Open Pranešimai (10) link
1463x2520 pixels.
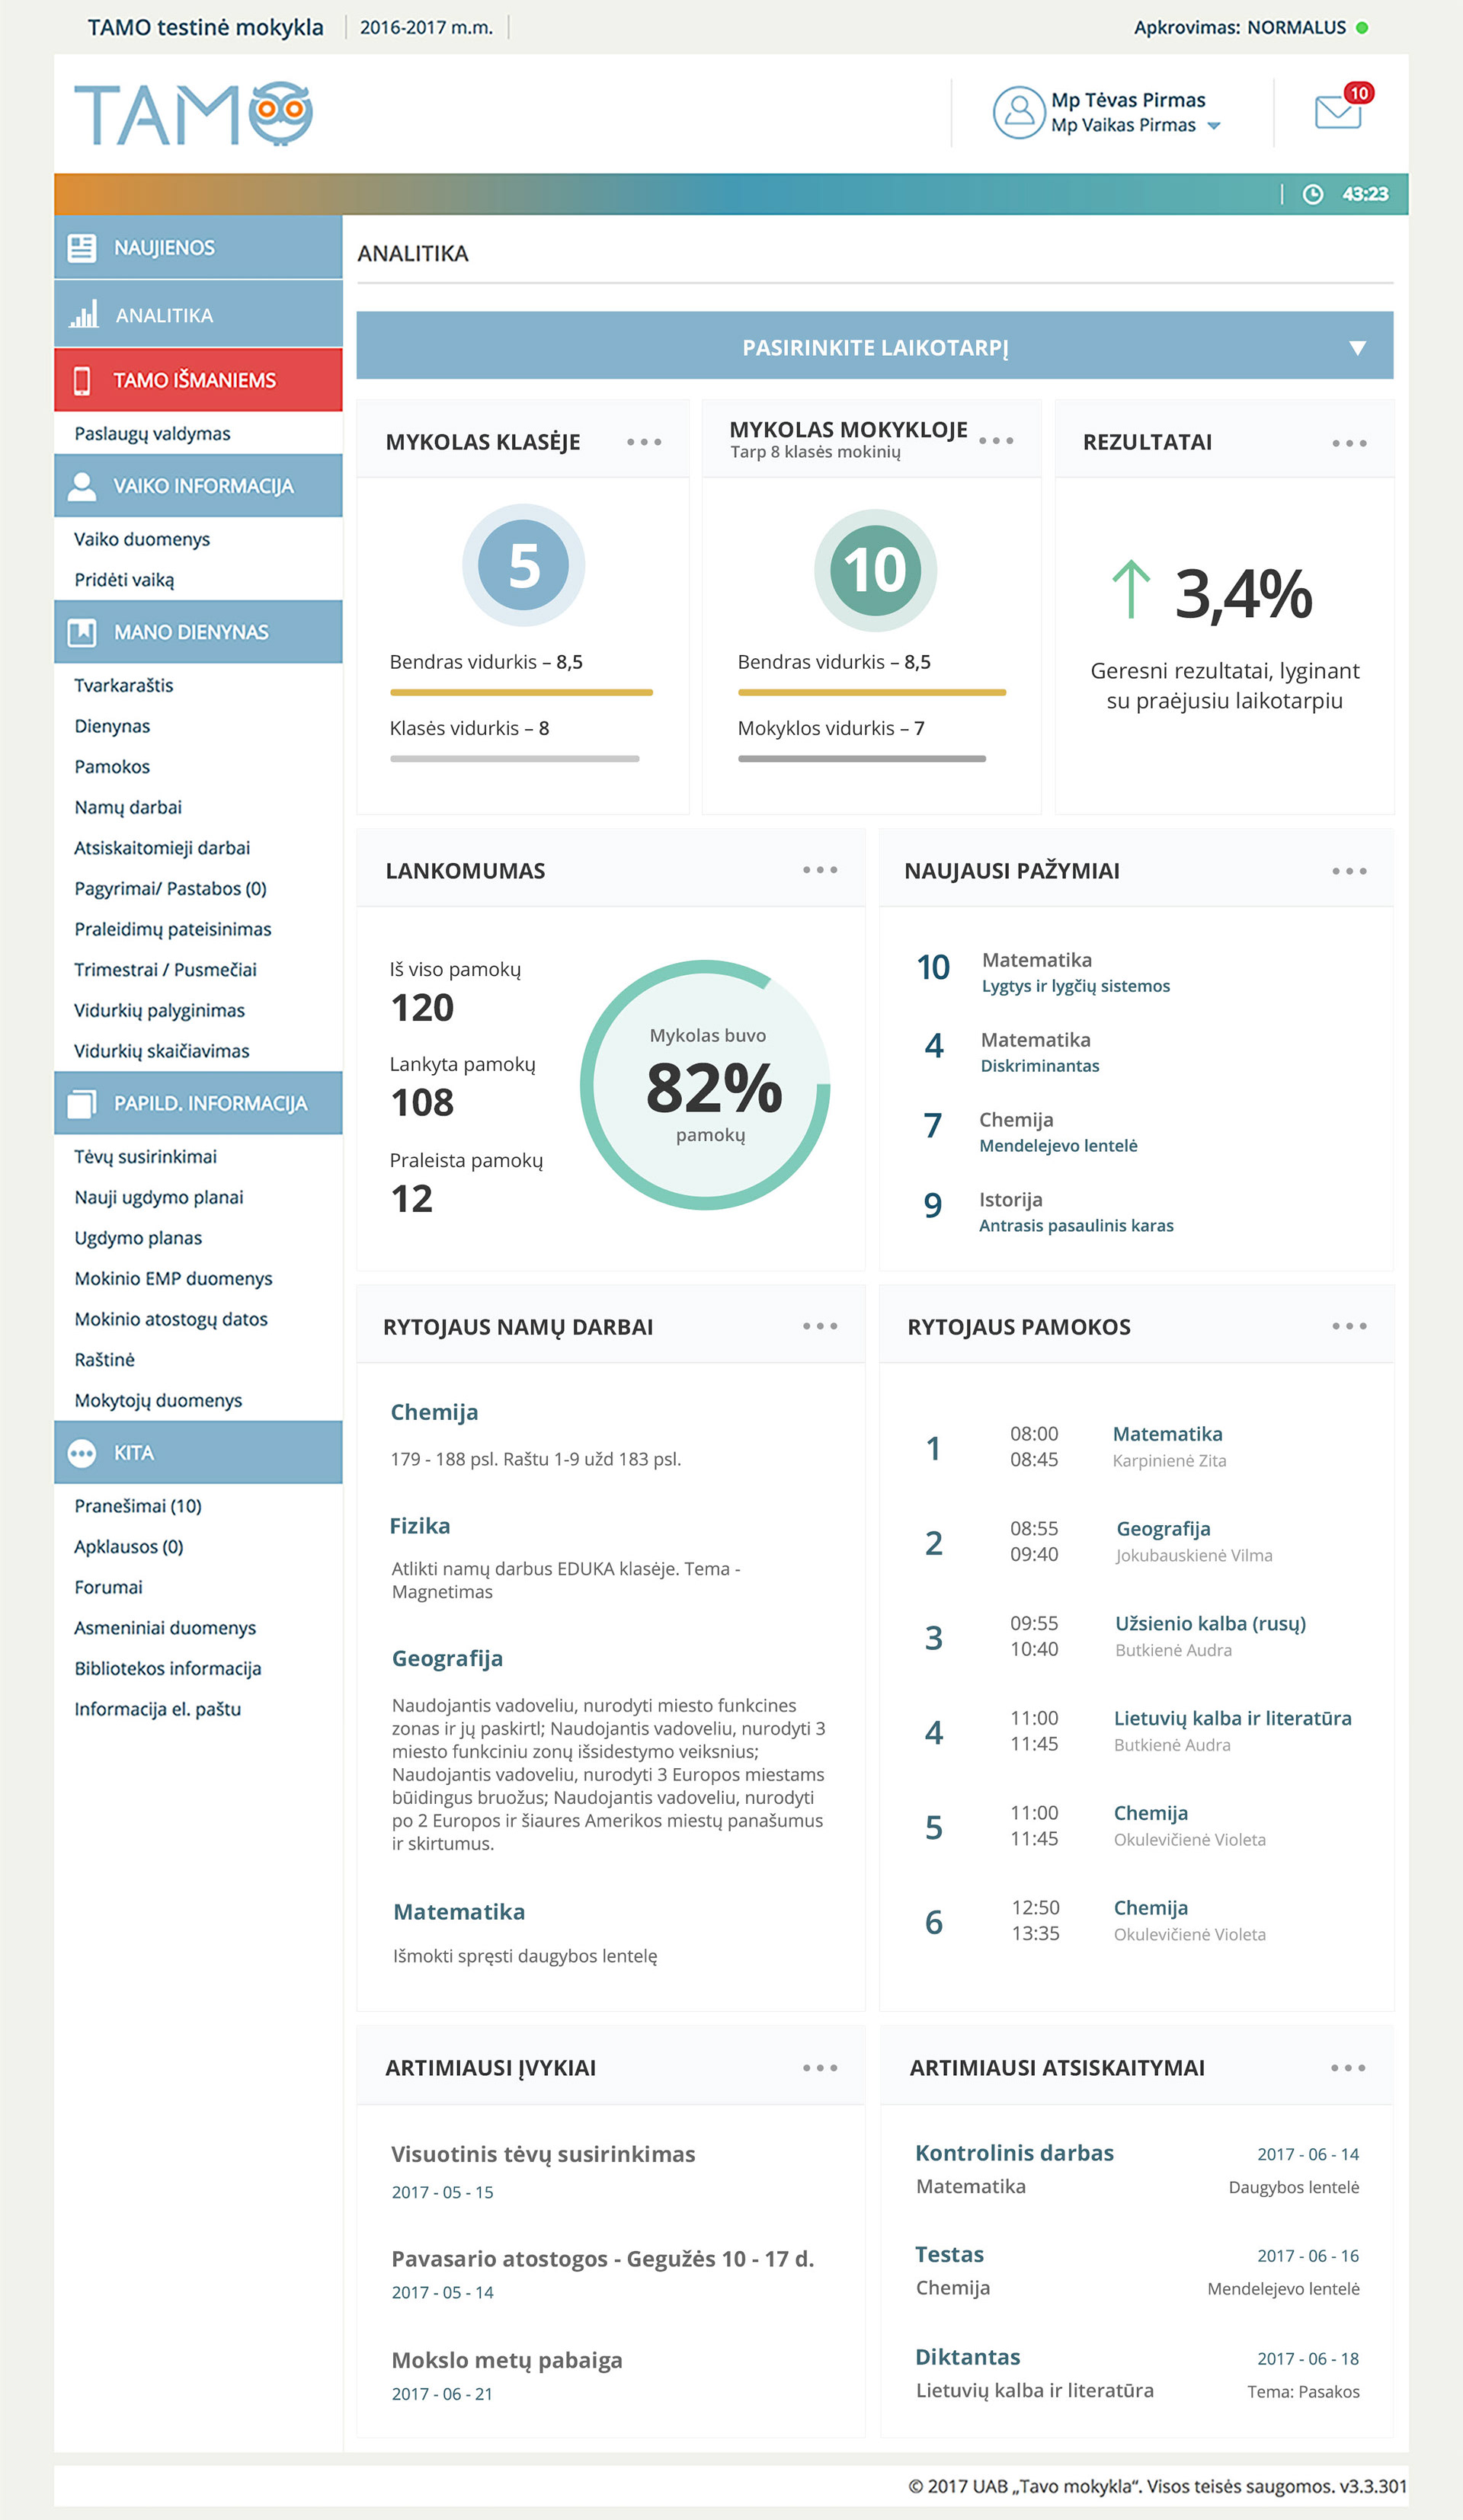pos(138,1506)
